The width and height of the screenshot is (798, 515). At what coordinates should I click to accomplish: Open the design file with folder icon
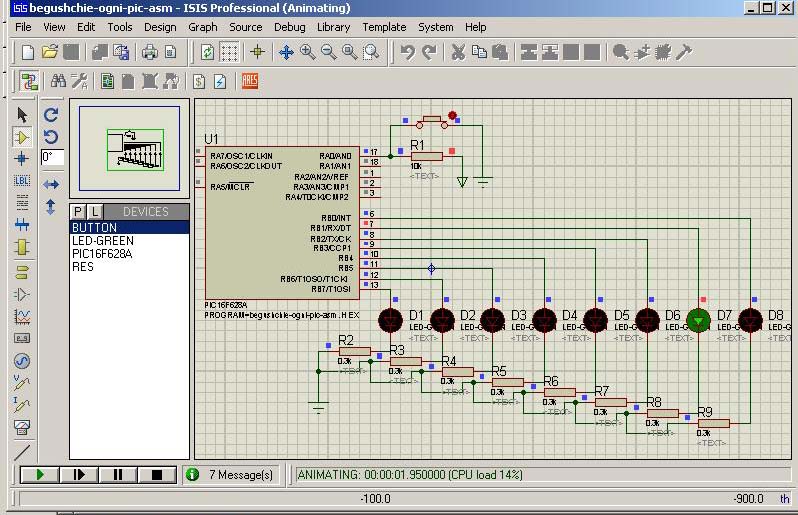tap(48, 52)
